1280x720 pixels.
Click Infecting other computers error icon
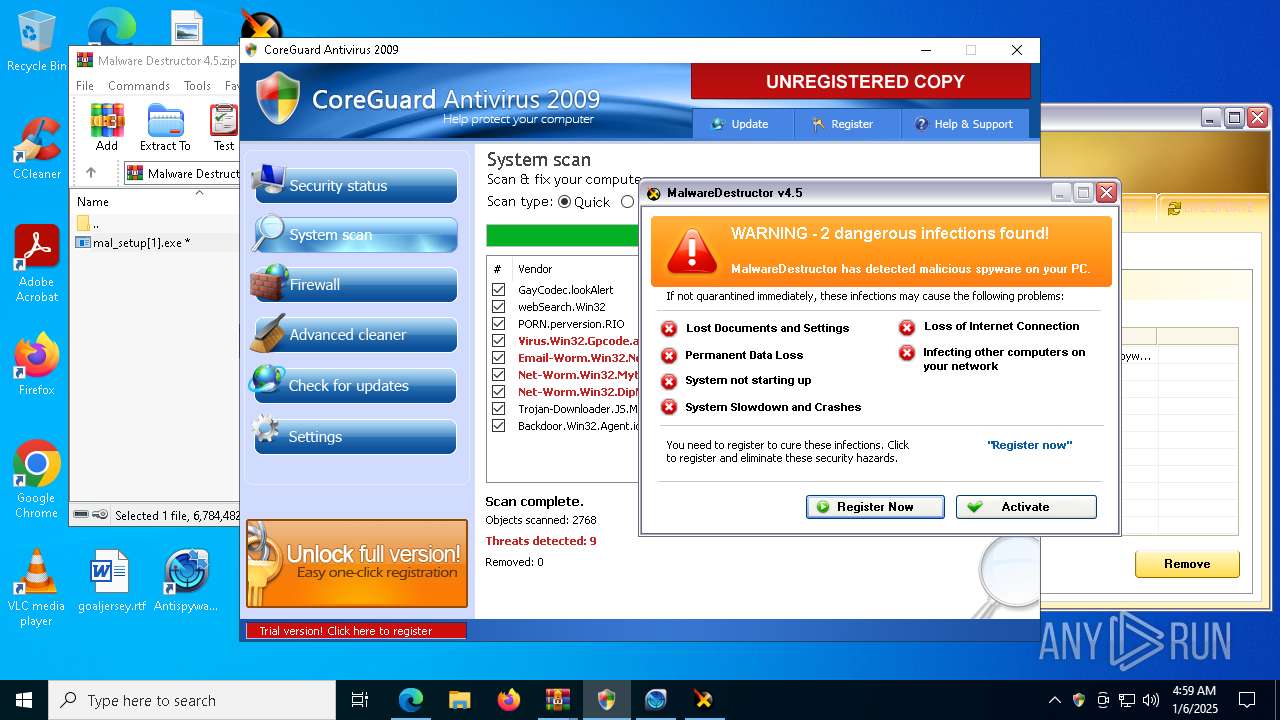click(x=907, y=353)
